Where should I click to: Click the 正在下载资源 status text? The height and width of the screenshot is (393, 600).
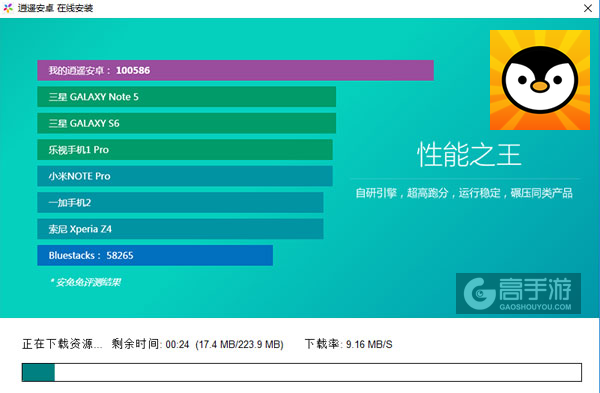(62, 344)
